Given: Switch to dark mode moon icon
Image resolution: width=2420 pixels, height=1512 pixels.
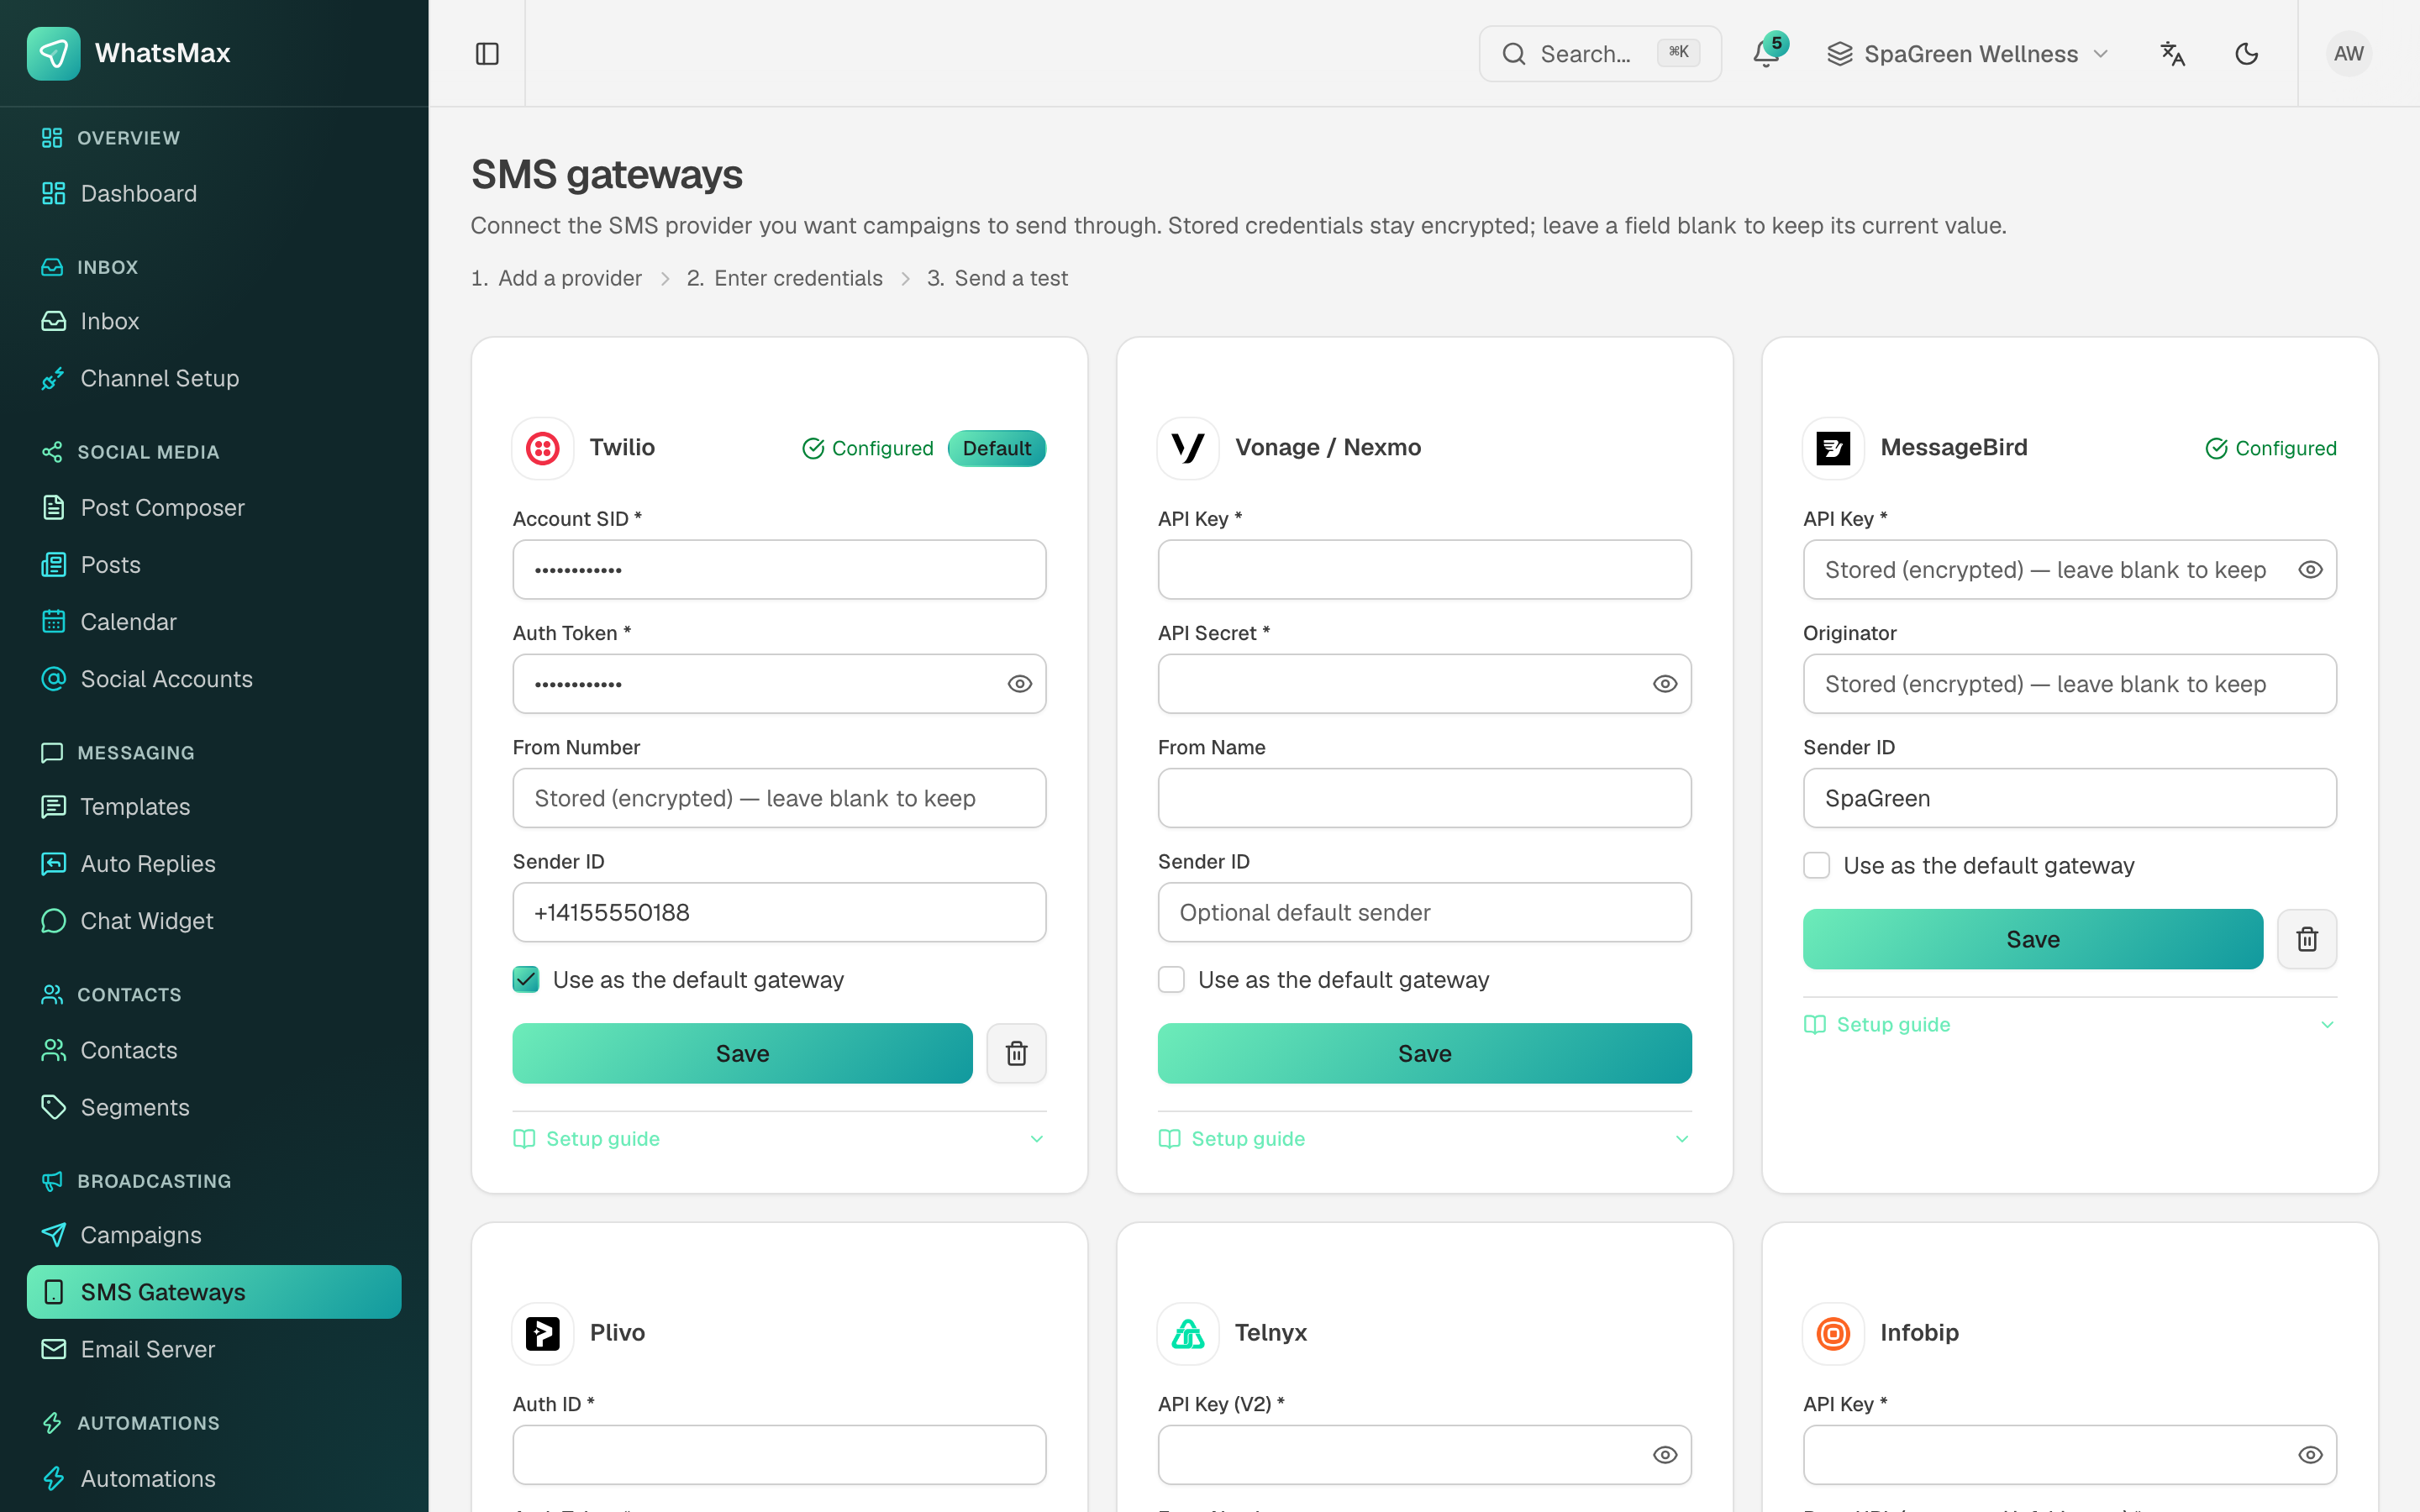Looking at the screenshot, I should pyautogui.click(x=2247, y=54).
